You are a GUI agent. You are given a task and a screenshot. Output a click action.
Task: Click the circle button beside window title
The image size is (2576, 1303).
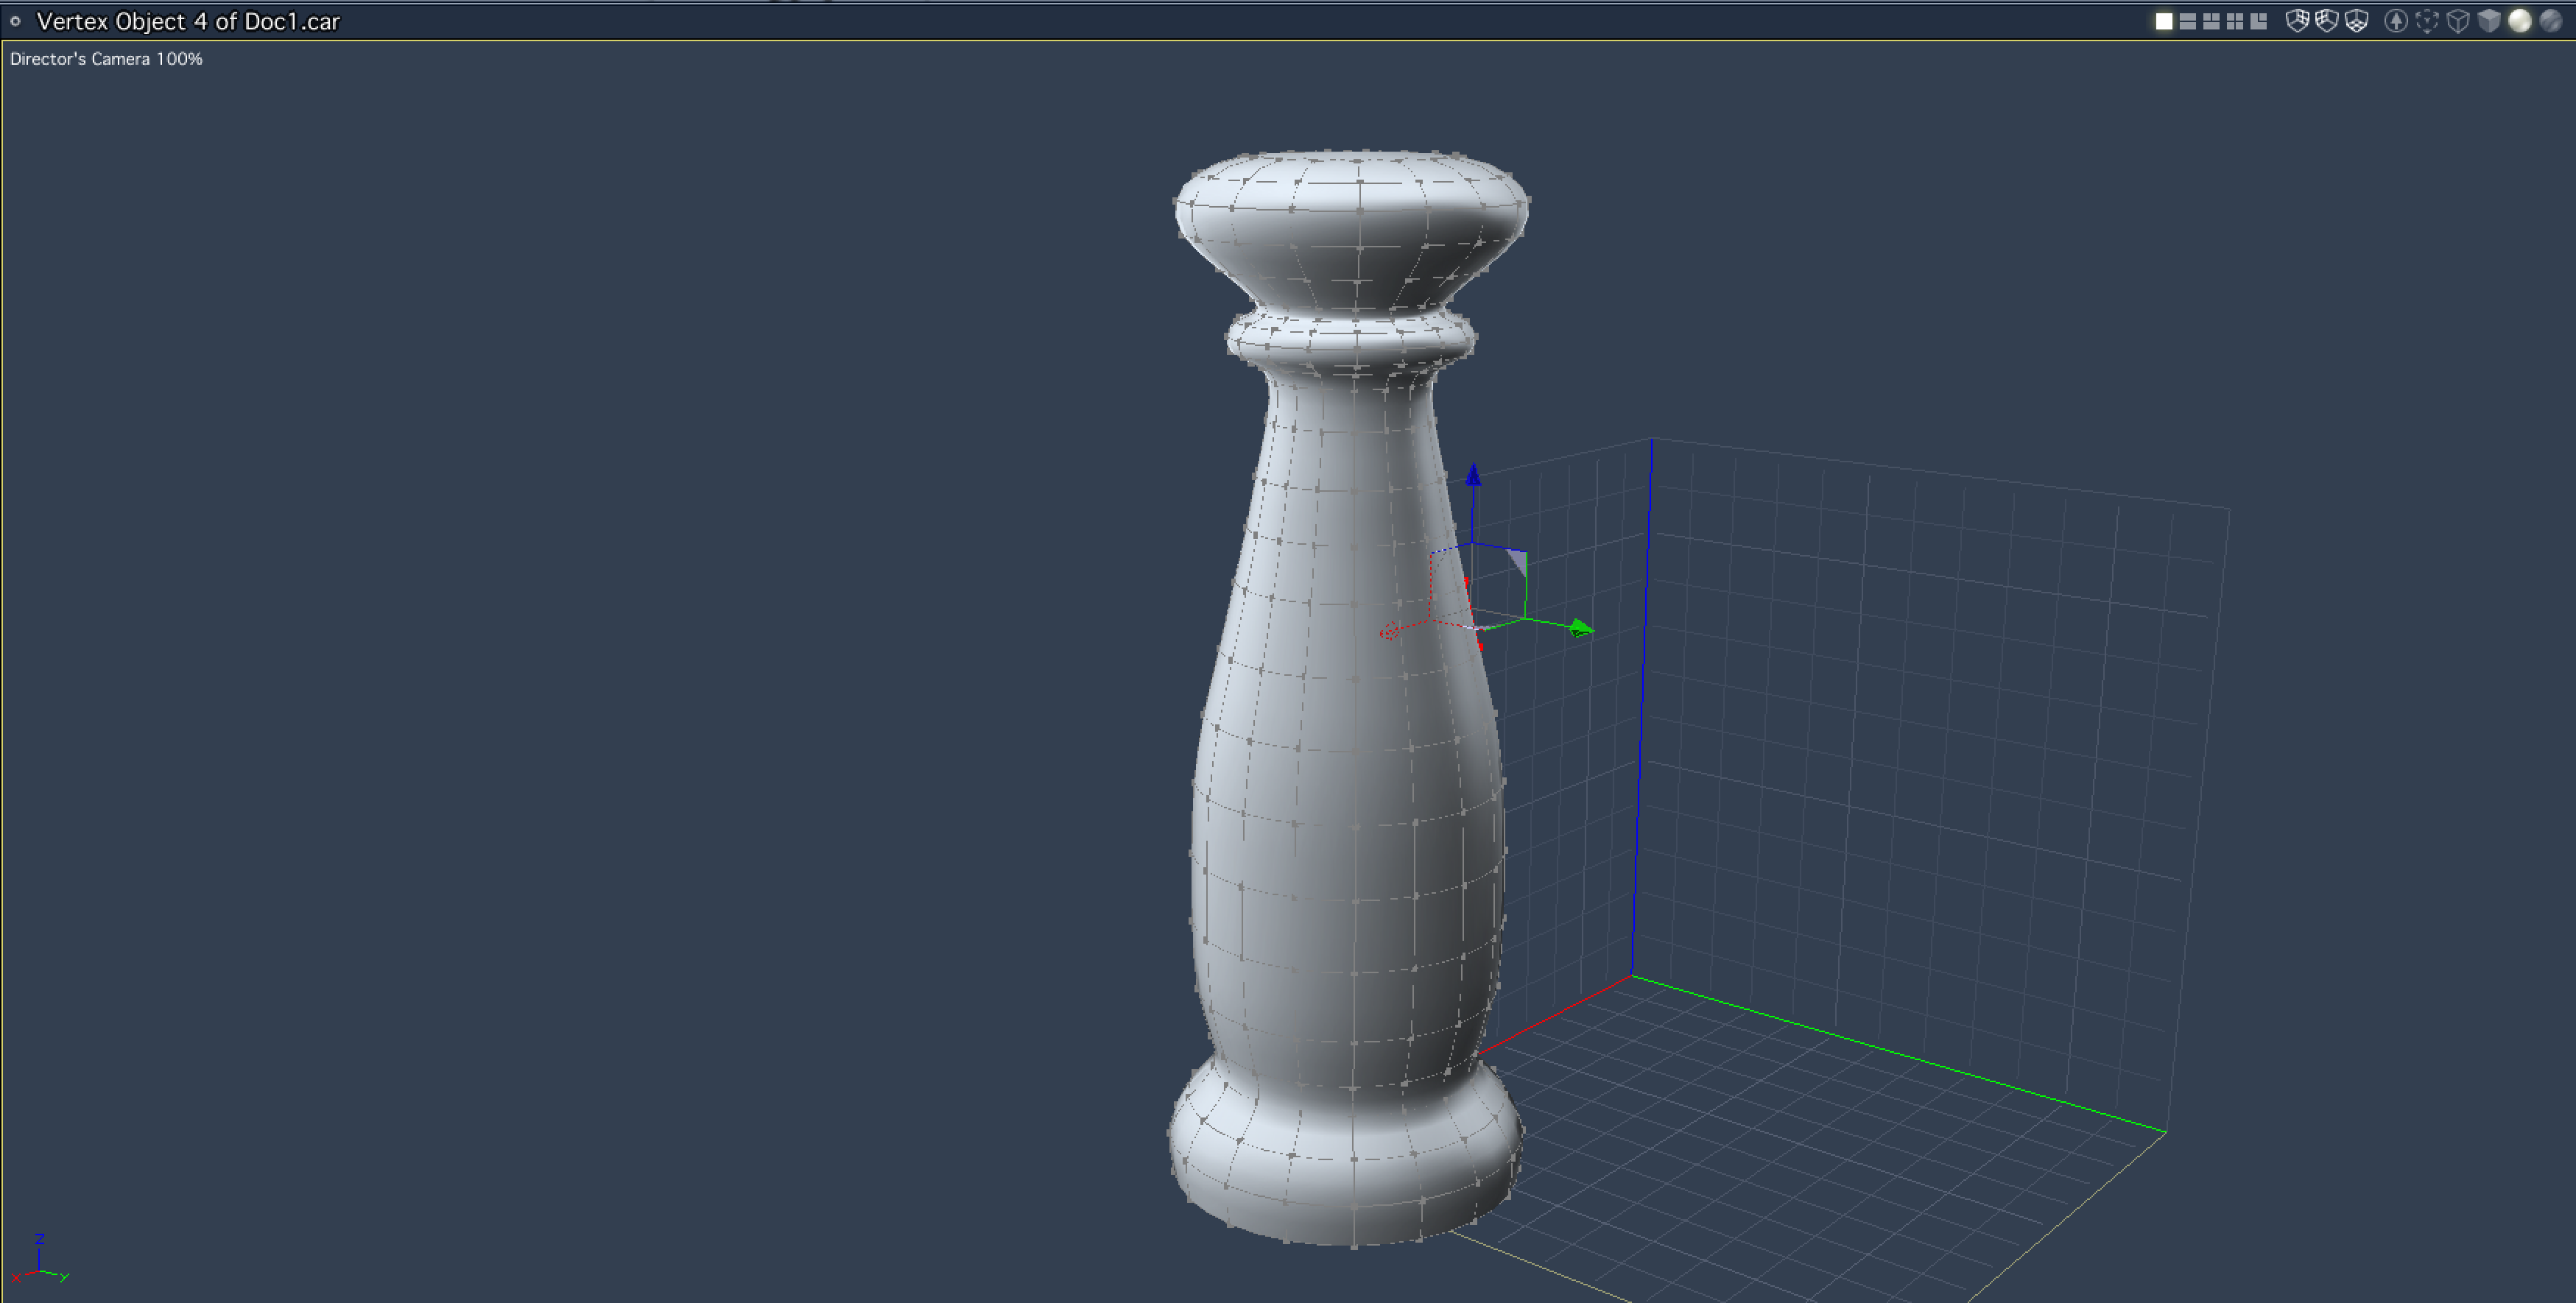coord(15,21)
